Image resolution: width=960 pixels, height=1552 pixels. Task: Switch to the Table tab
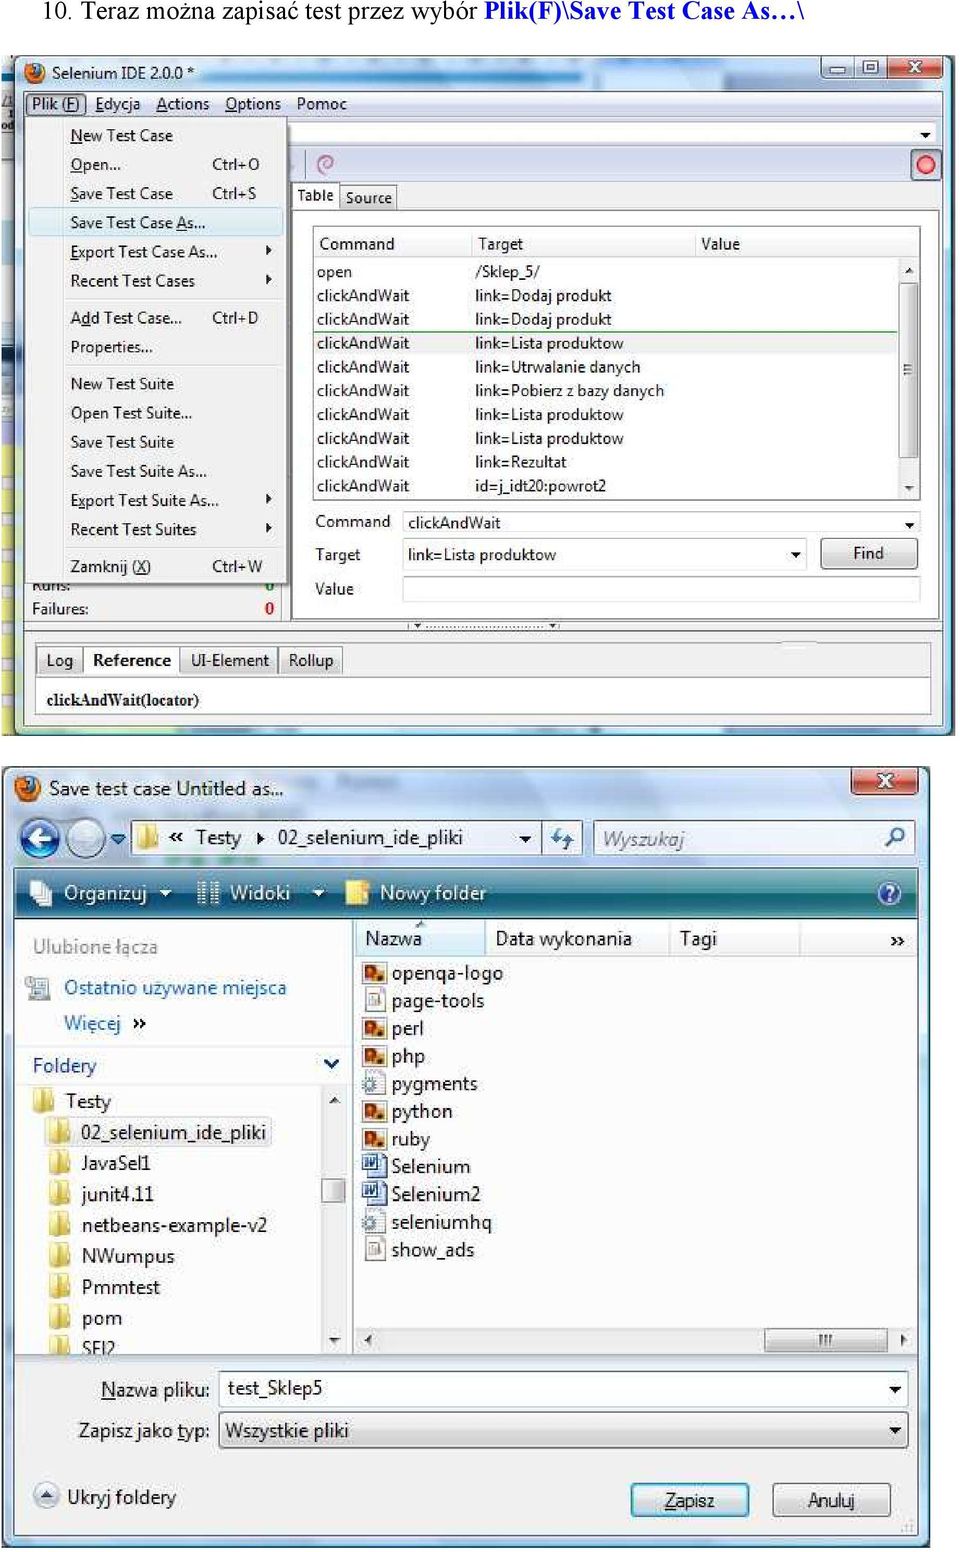pos(315,196)
